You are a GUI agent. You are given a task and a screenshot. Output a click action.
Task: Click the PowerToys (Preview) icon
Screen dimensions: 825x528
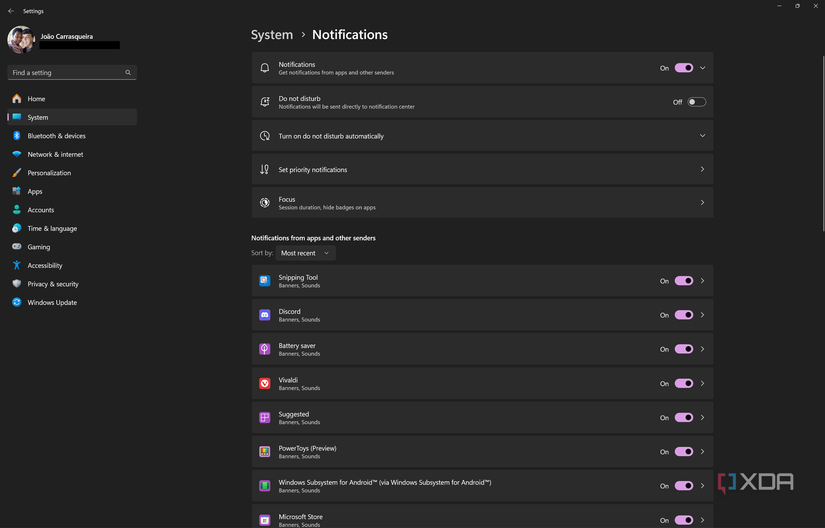click(x=265, y=452)
